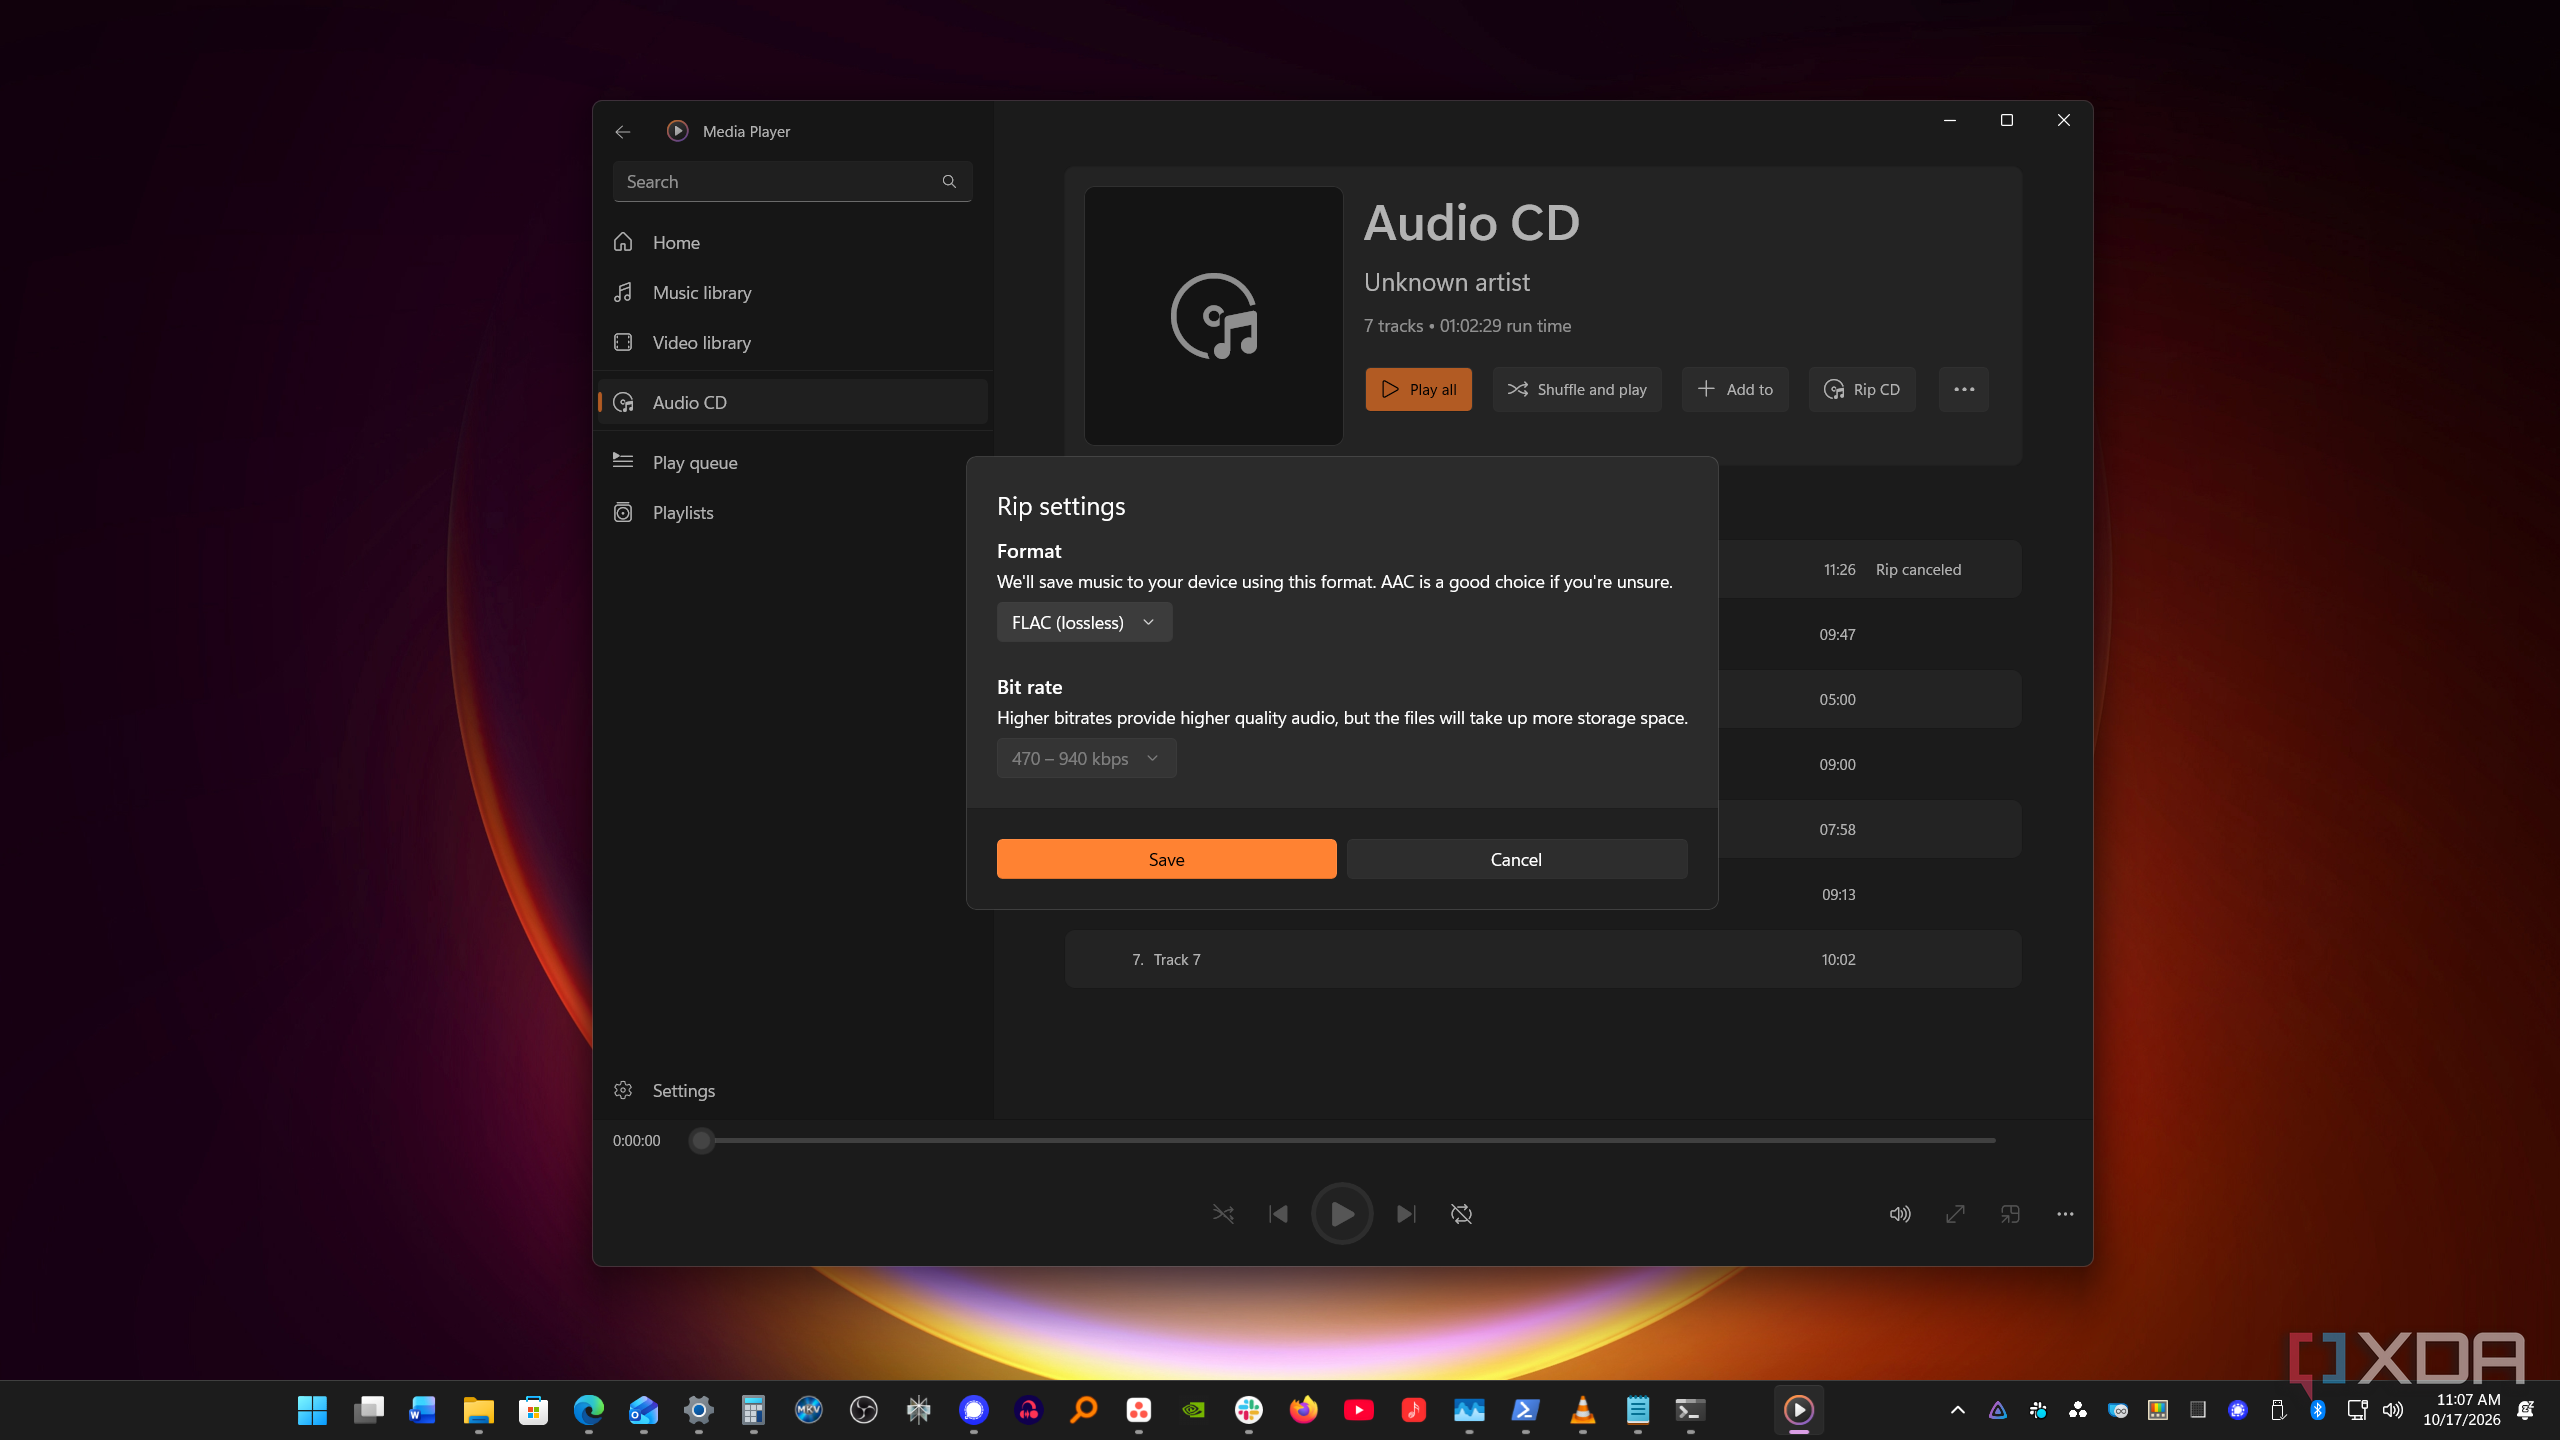Viewport: 2560px width, 1440px height.
Task: Open Playlists in the sidebar
Action: tap(792, 512)
